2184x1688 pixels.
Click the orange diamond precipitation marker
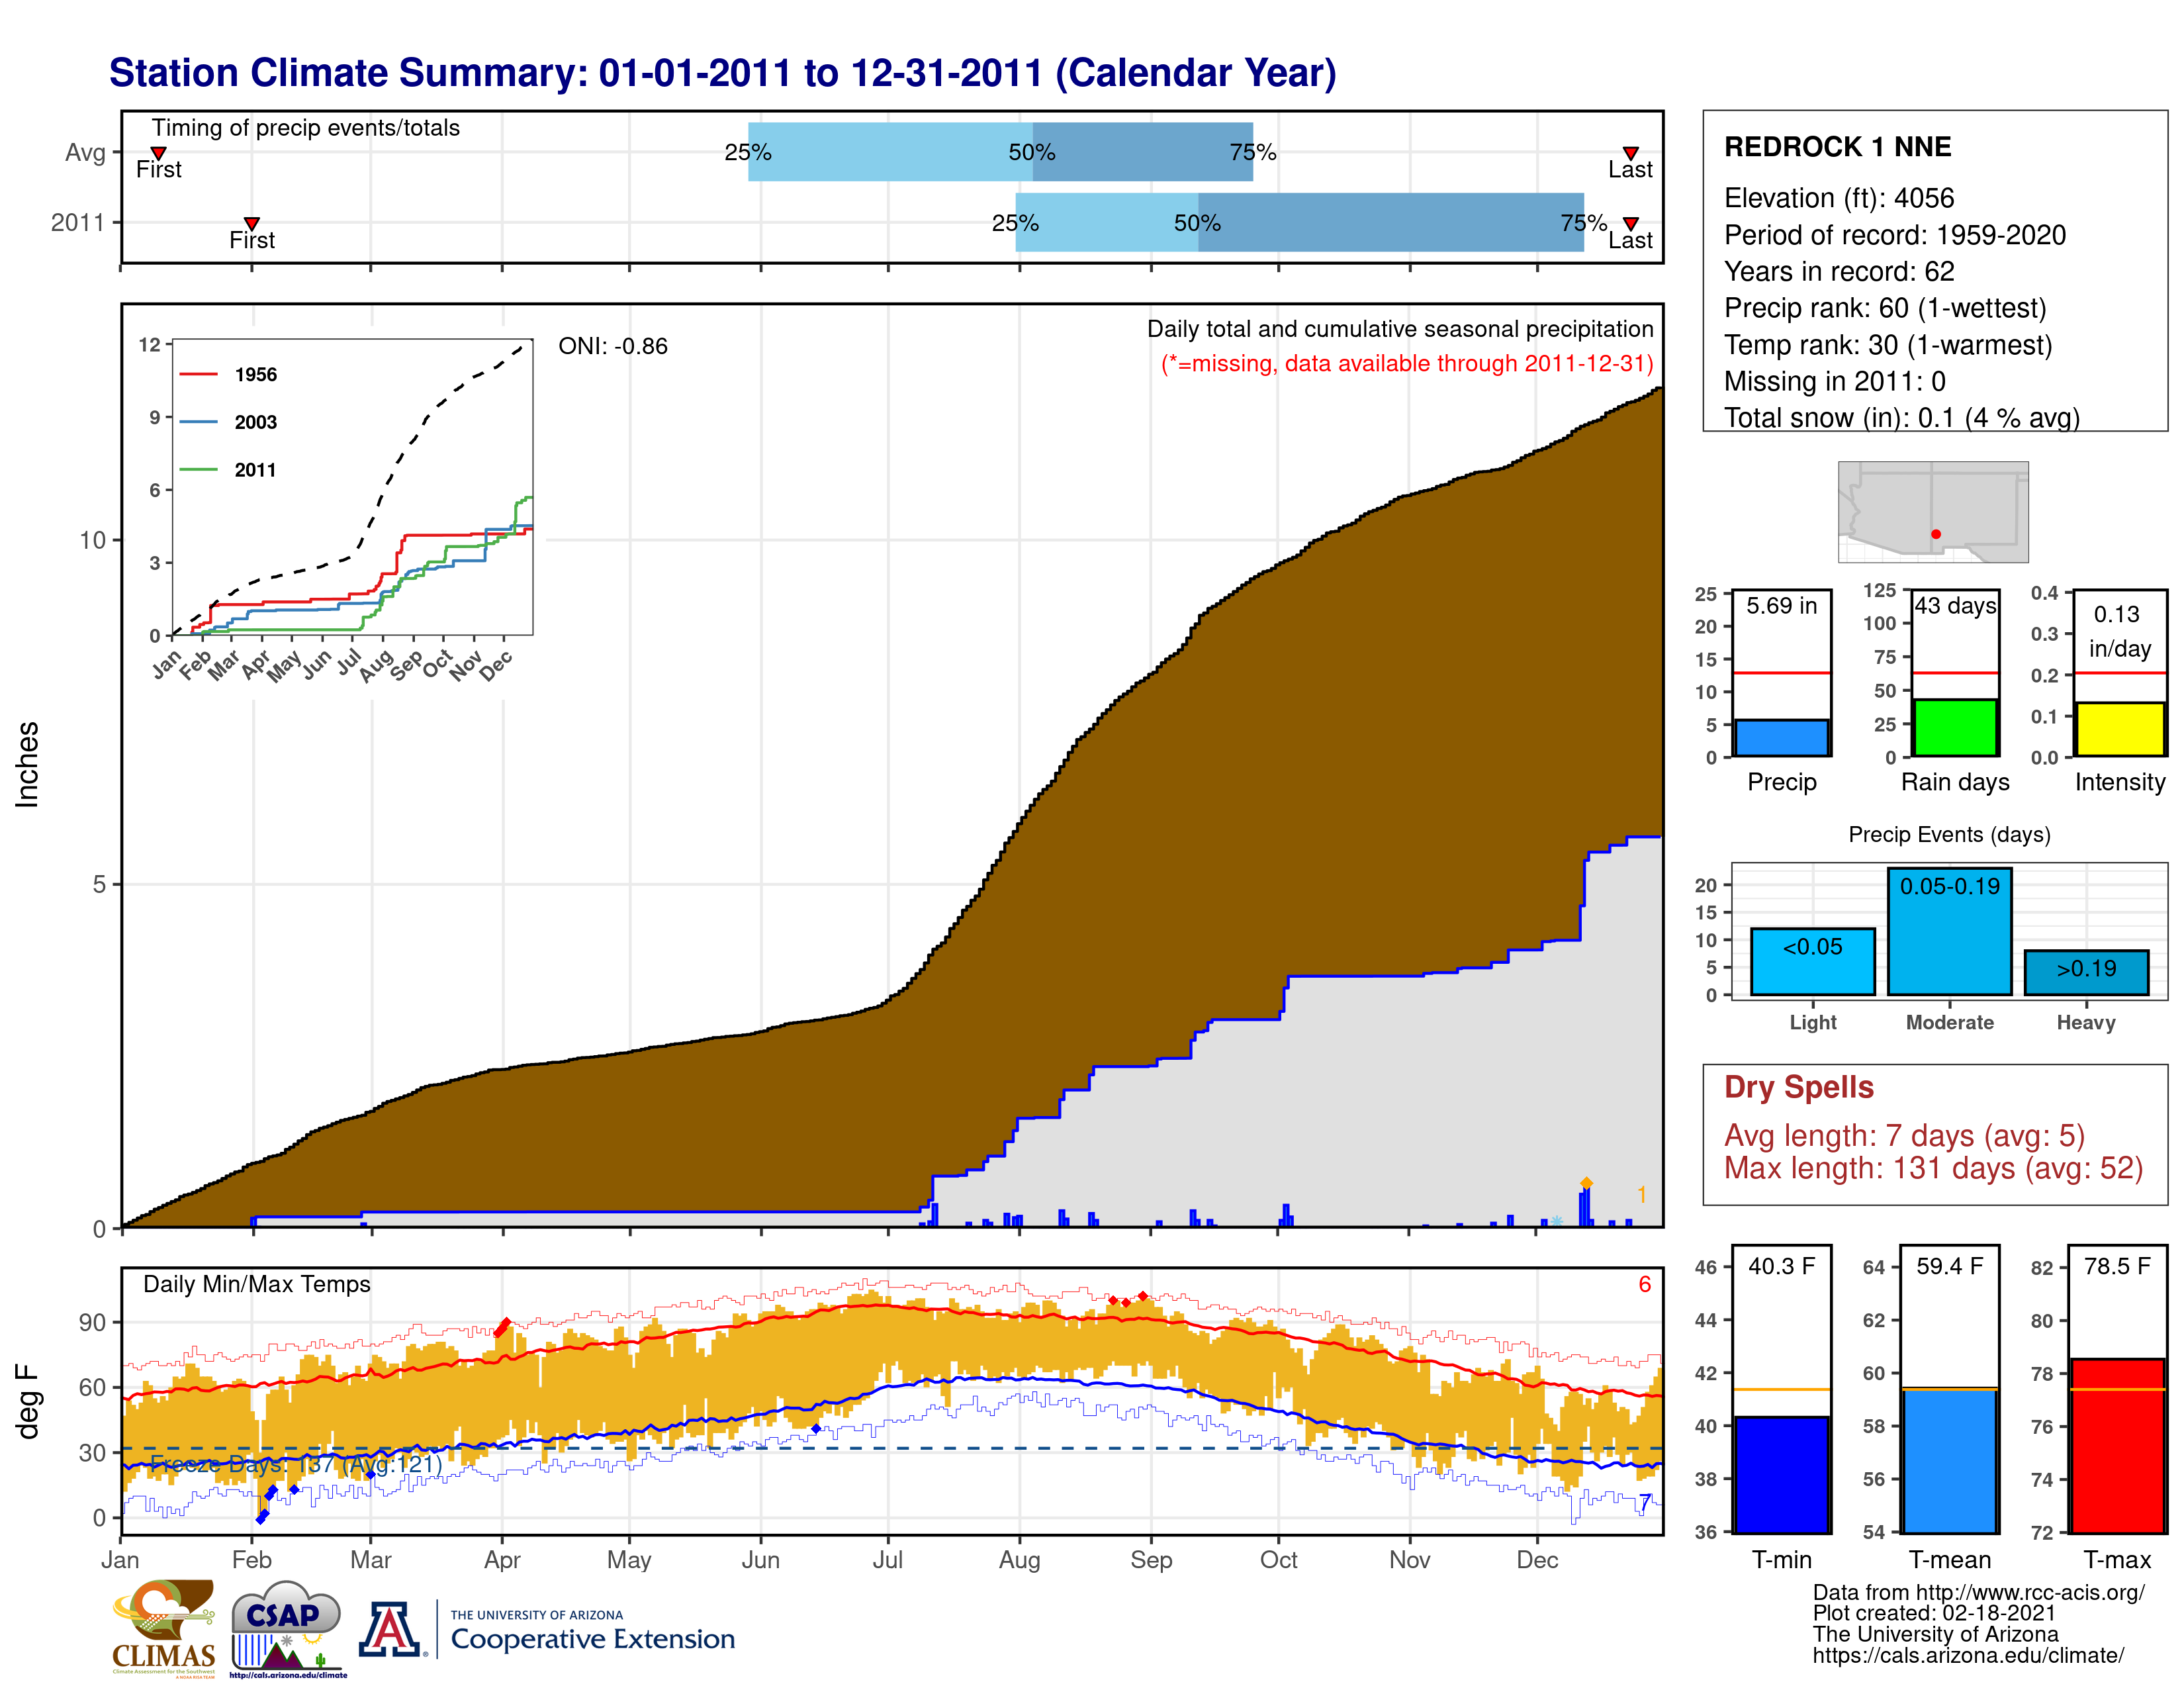coord(1587,1183)
